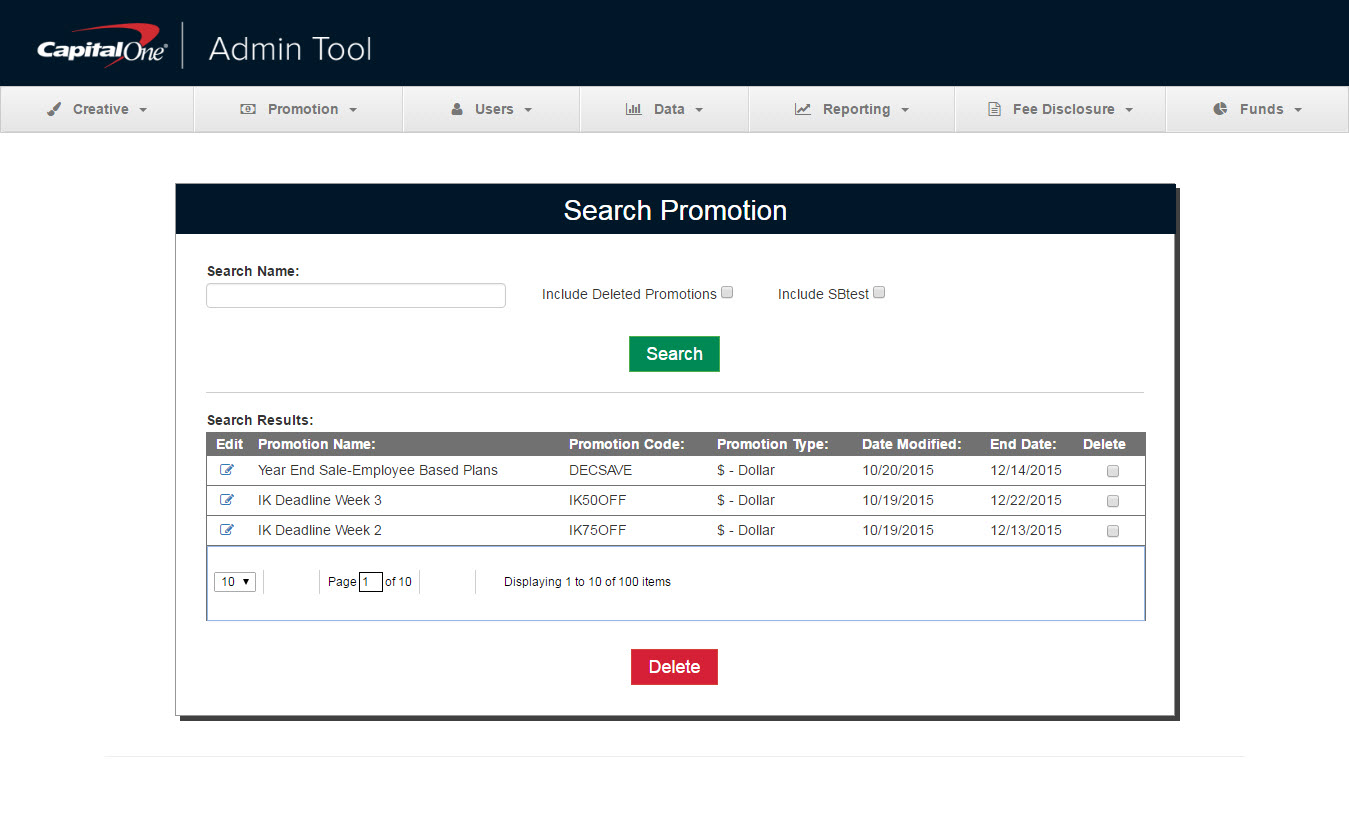Toggle the Include SBtest checkbox

[x=879, y=293]
